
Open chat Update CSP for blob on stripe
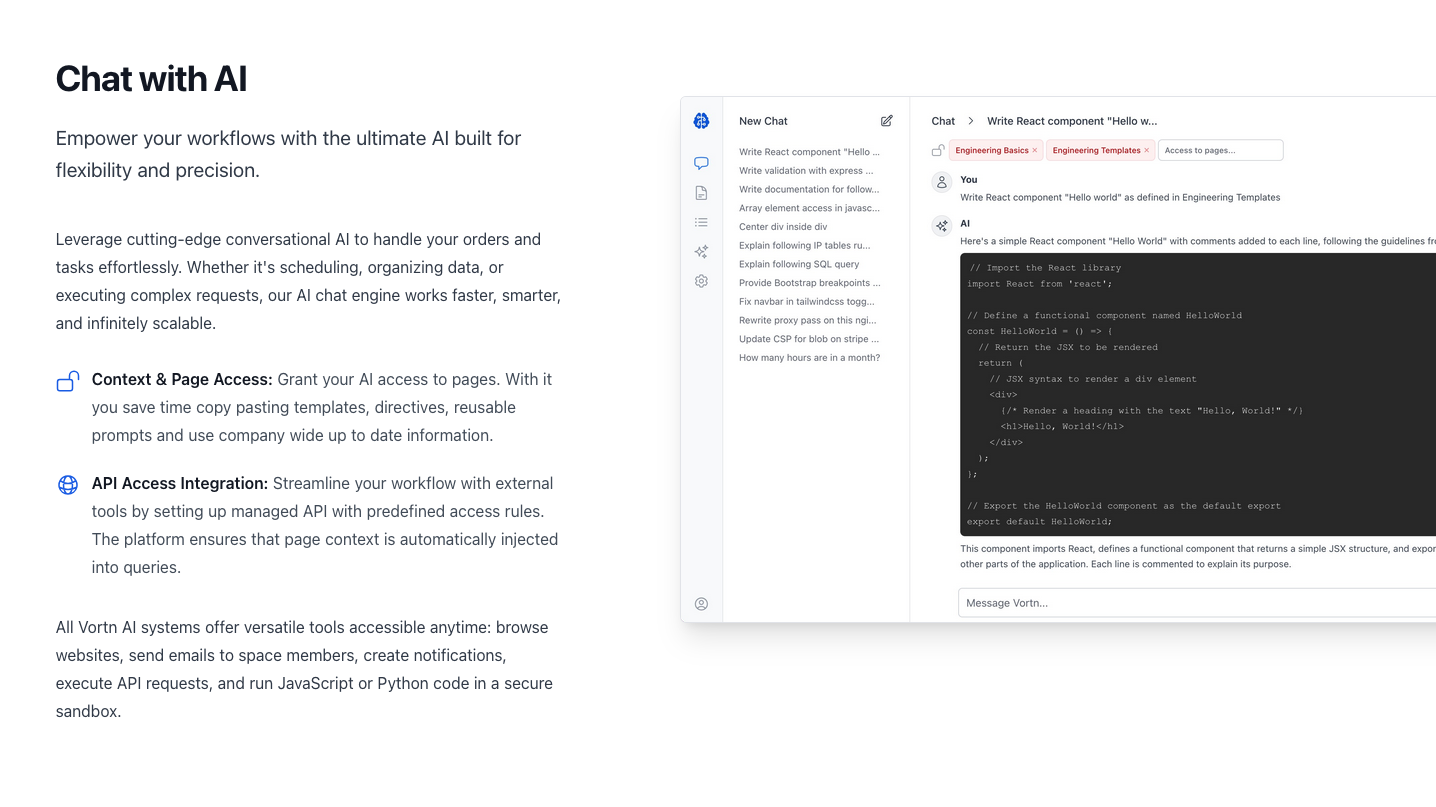coord(809,339)
